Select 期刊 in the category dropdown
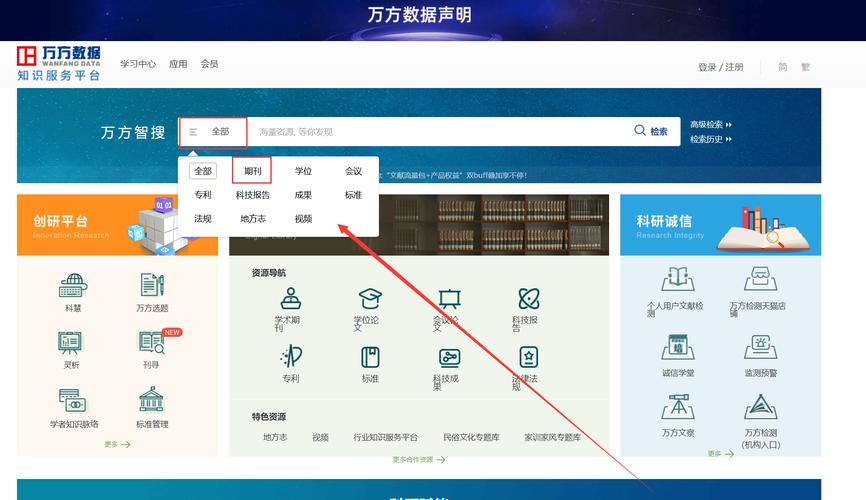This screenshot has width=866, height=500. tap(252, 171)
